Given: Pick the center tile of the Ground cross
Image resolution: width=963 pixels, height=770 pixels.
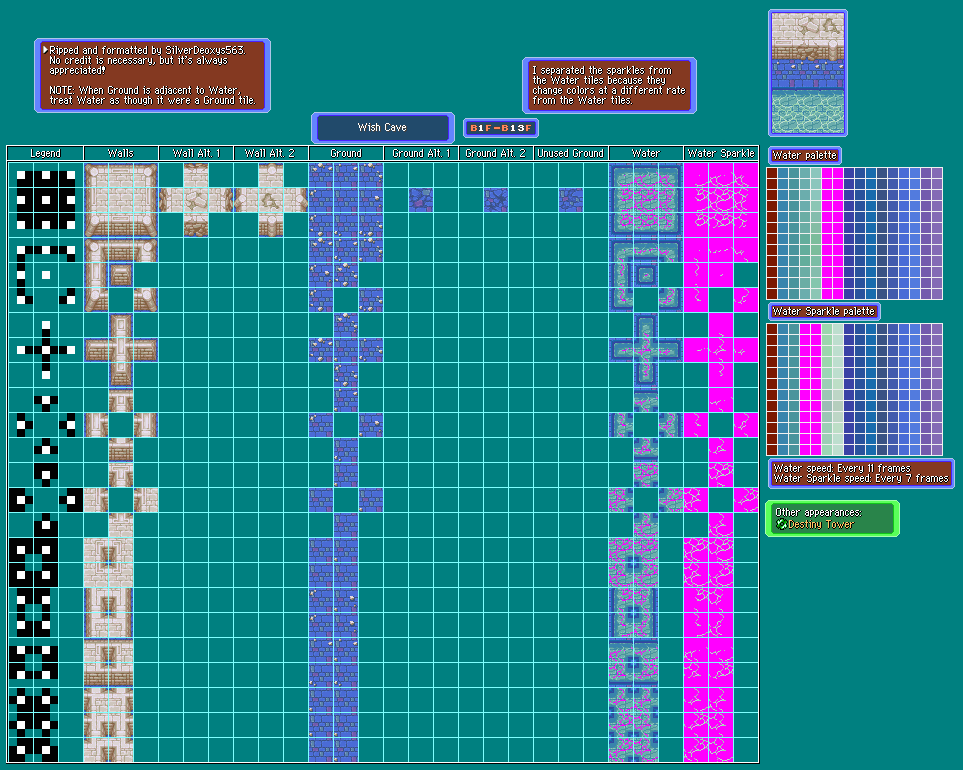Looking at the screenshot, I should [346, 350].
